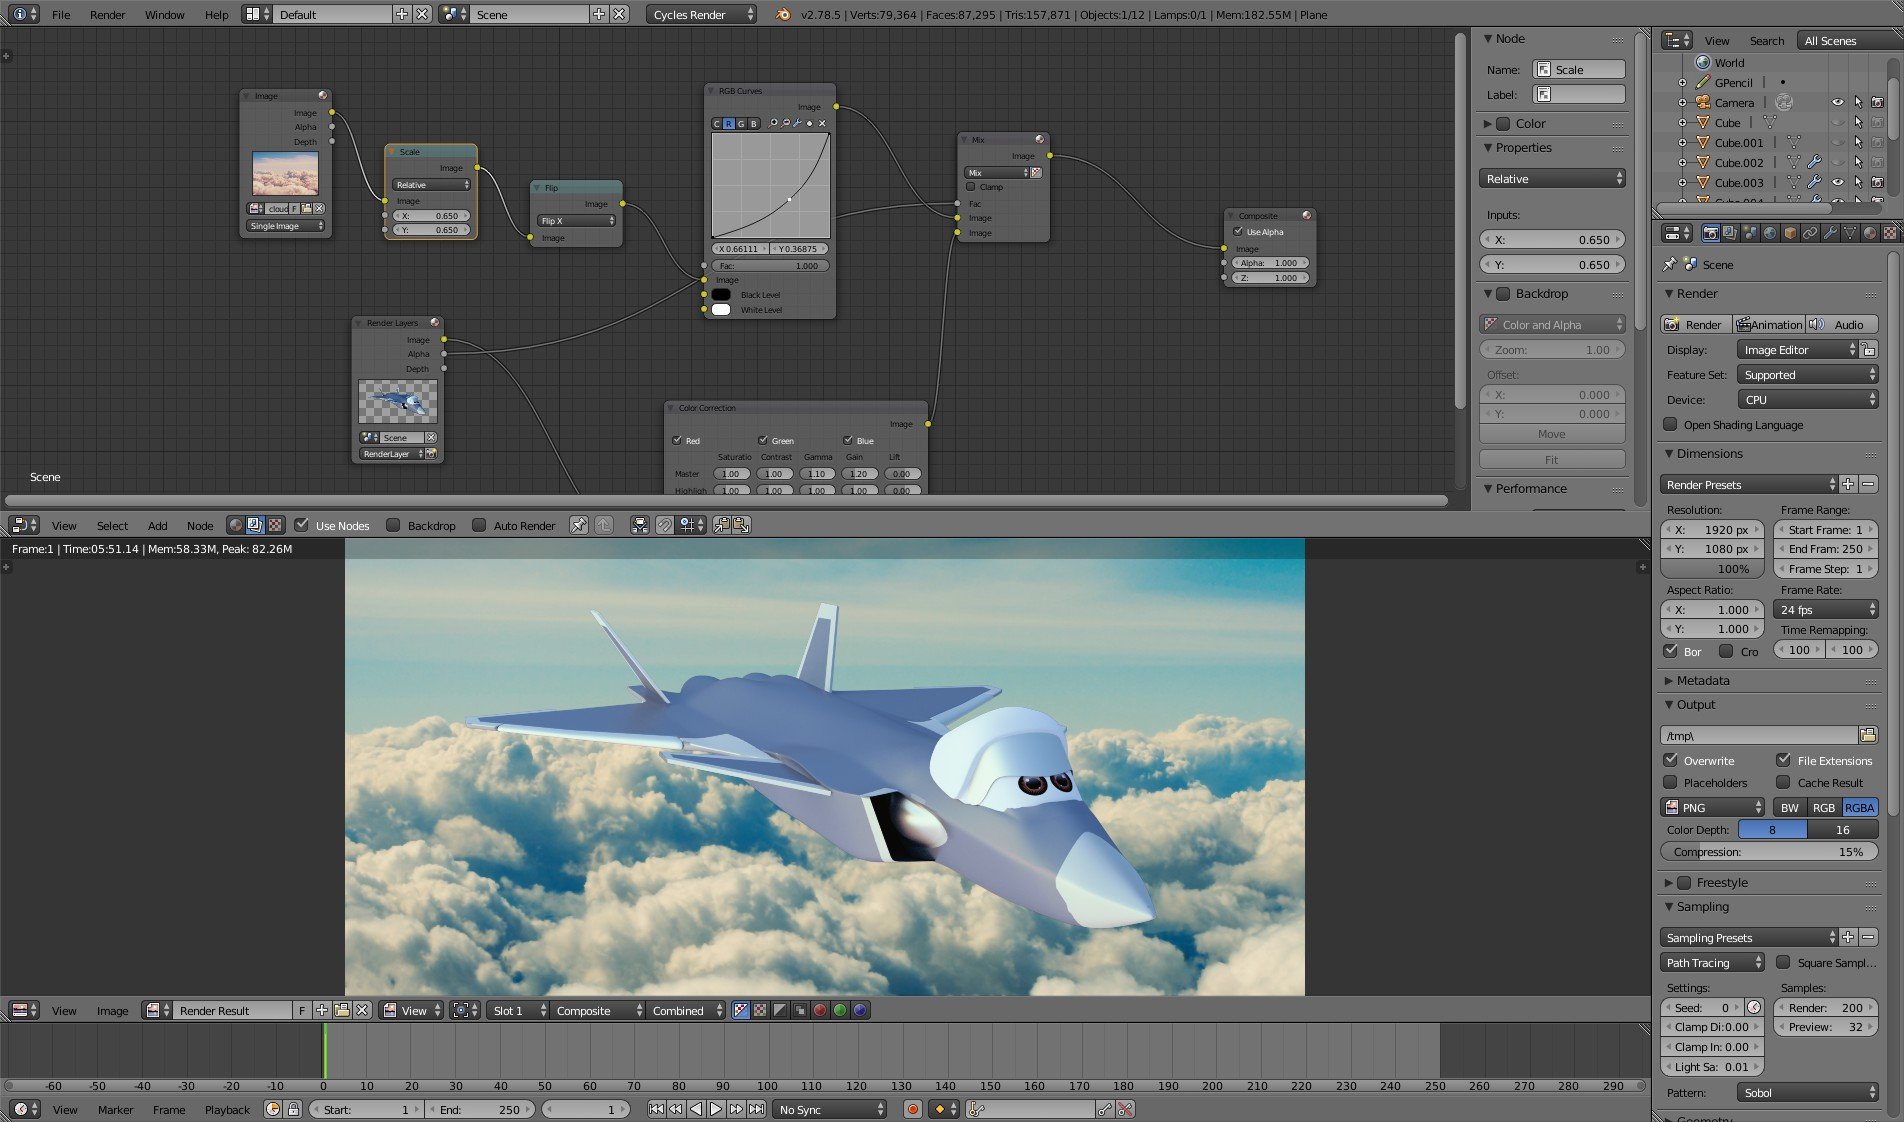
Task: Click the Compression slider at 15%
Action: click(x=1769, y=851)
